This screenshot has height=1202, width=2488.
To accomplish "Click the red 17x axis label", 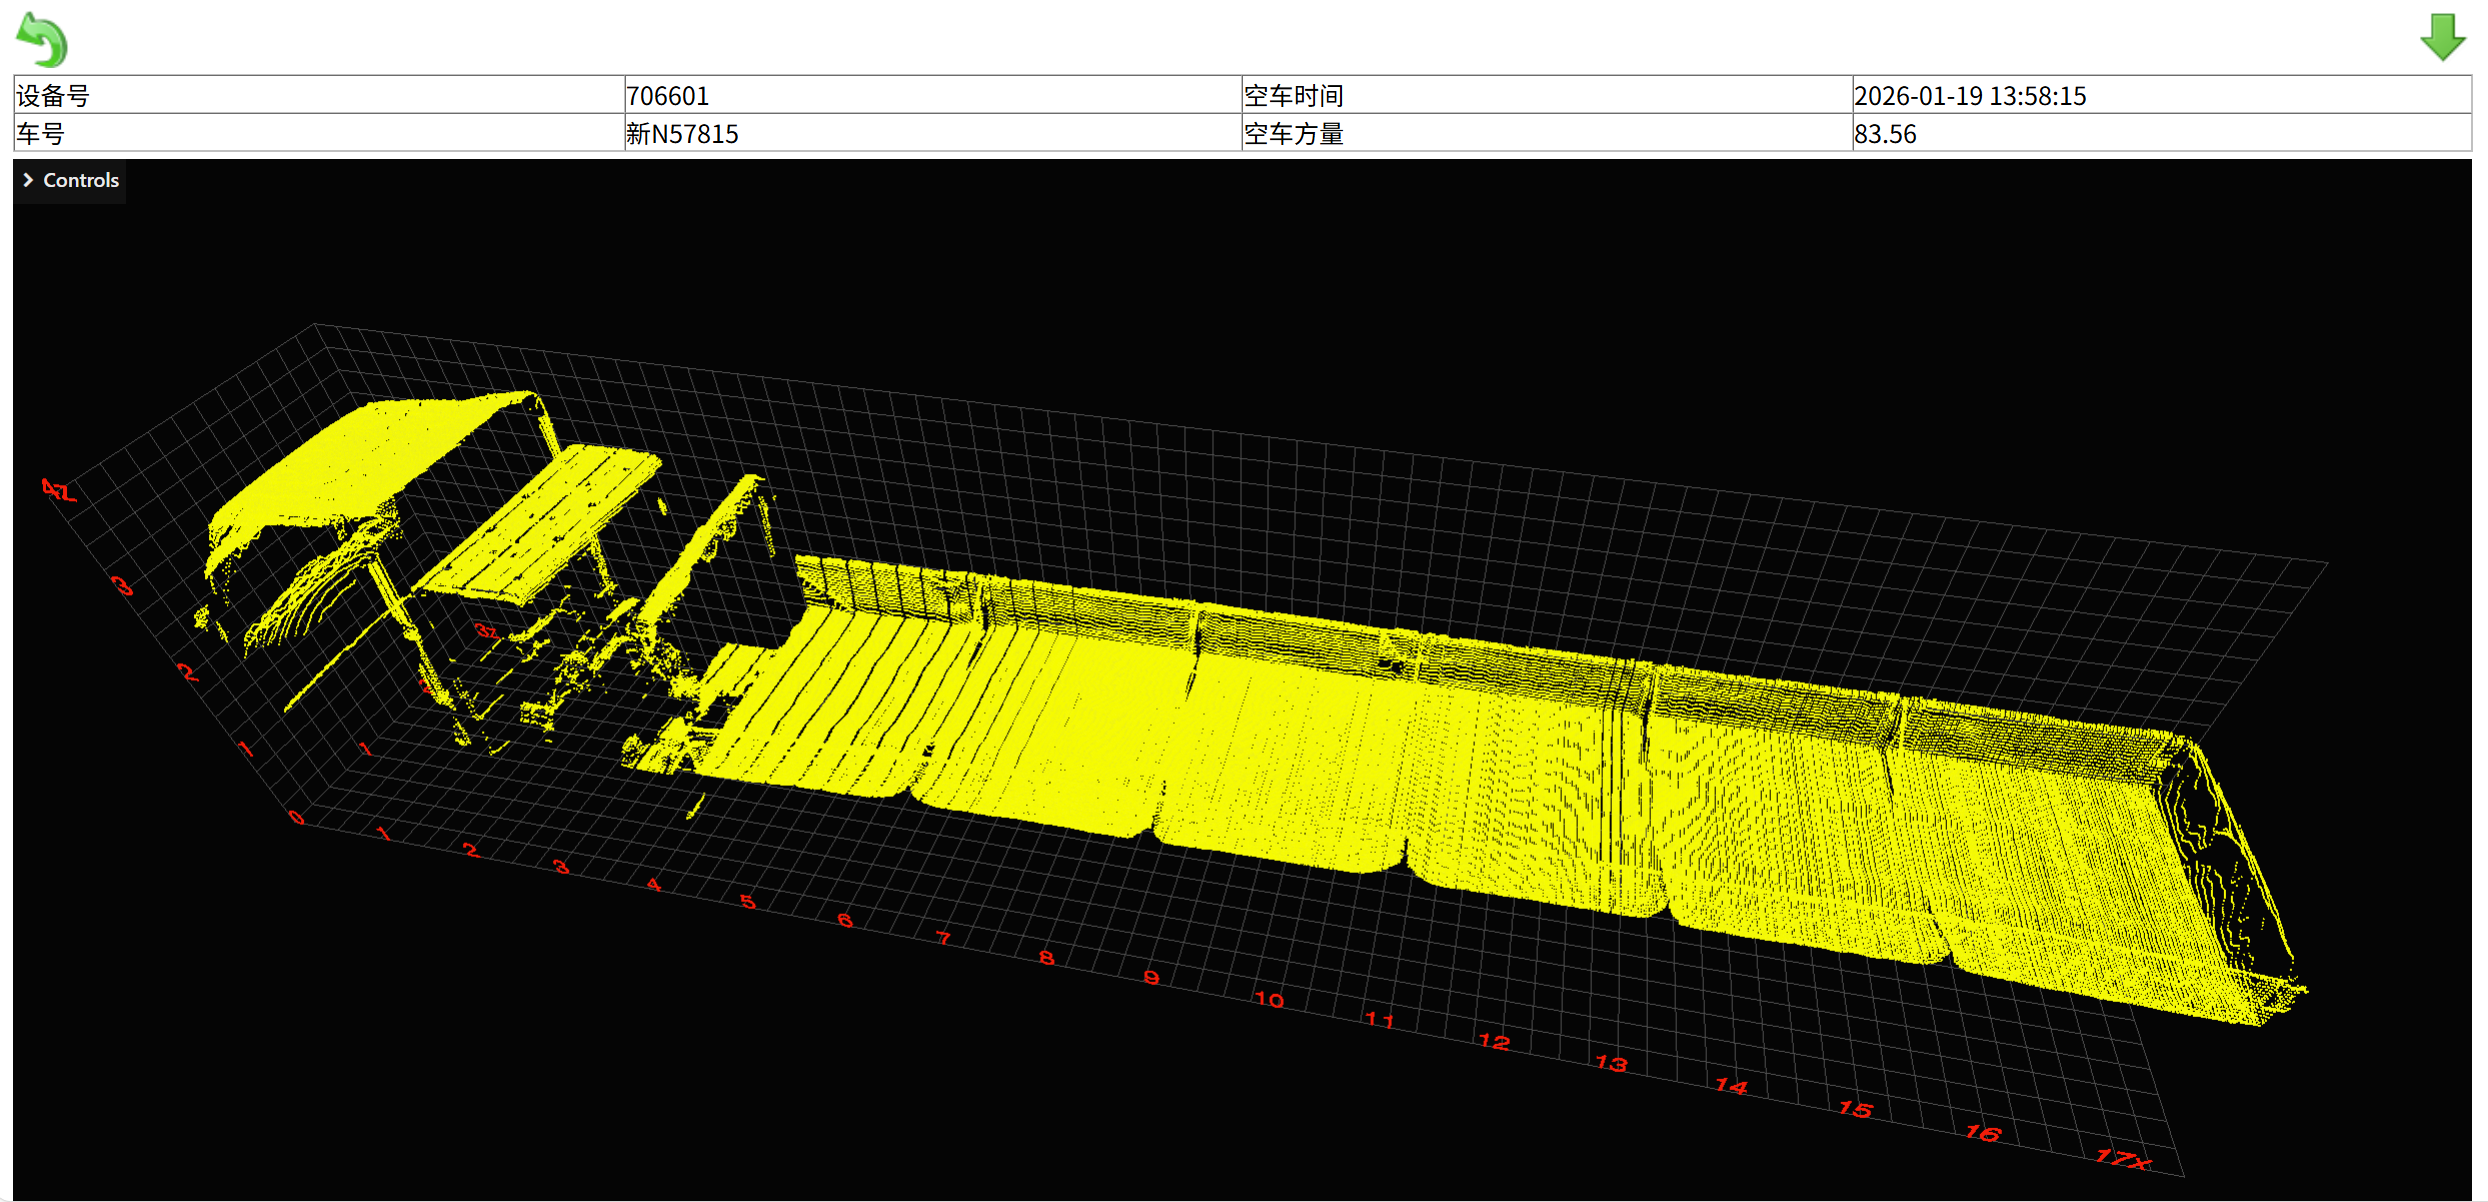I will point(2122,1159).
